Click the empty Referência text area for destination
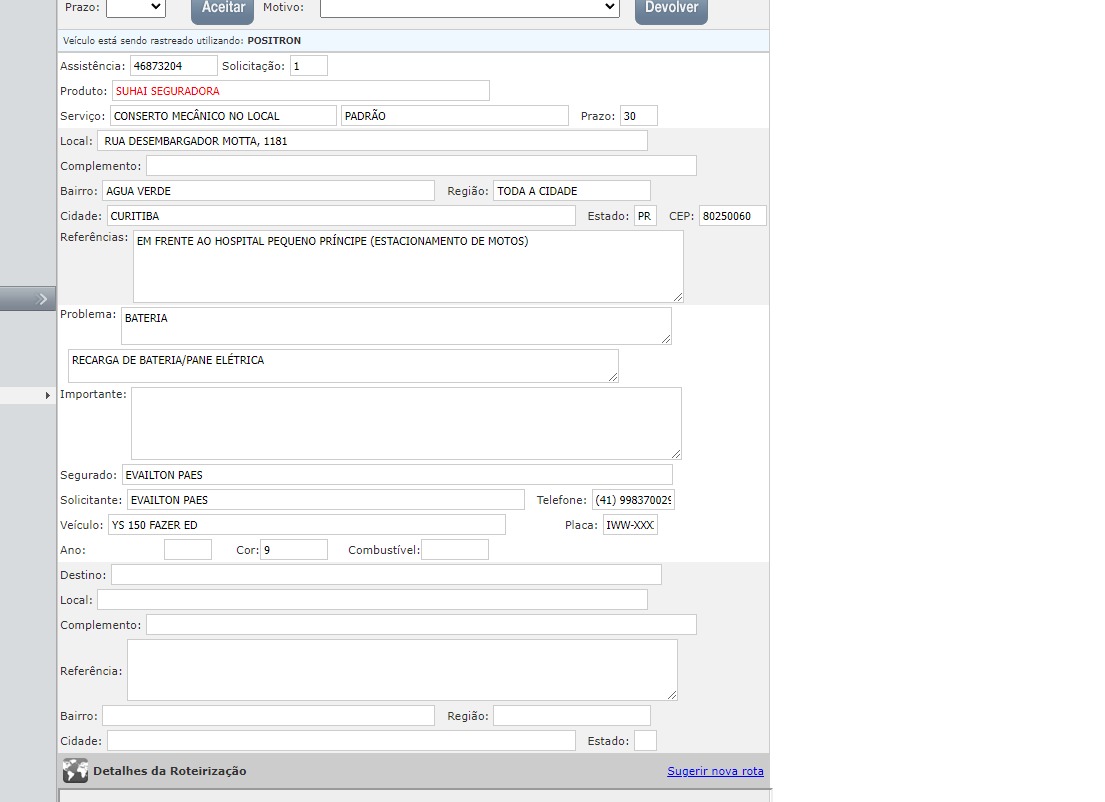The image size is (1105, 802). coord(402,670)
